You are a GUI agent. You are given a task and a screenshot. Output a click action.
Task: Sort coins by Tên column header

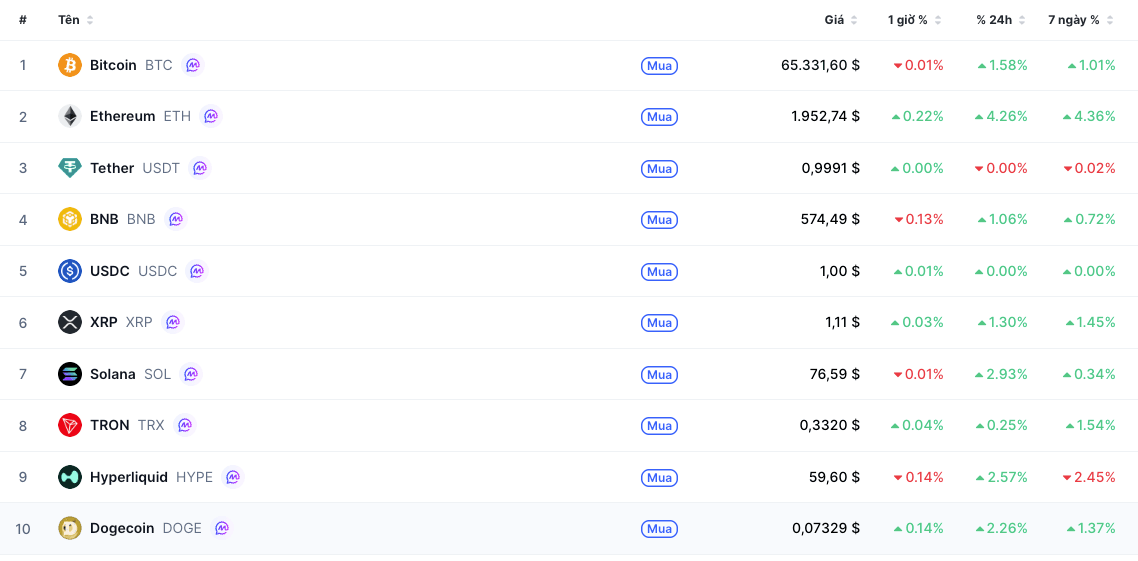pyautogui.click(x=75, y=20)
